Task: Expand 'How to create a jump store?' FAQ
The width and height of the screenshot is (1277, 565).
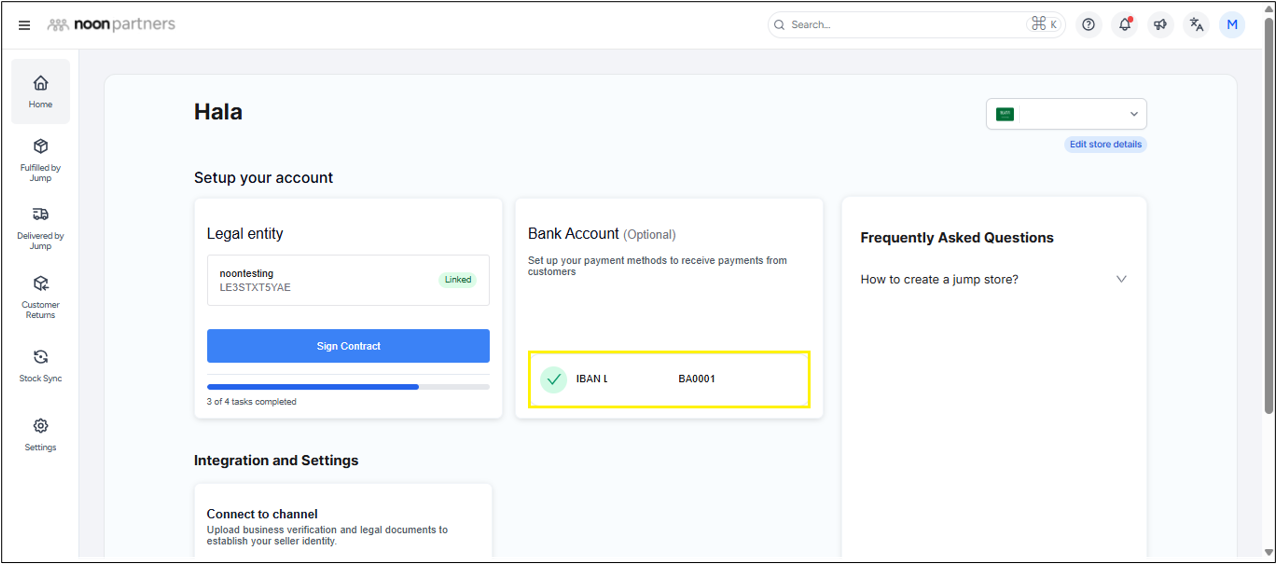Action: coord(993,279)
